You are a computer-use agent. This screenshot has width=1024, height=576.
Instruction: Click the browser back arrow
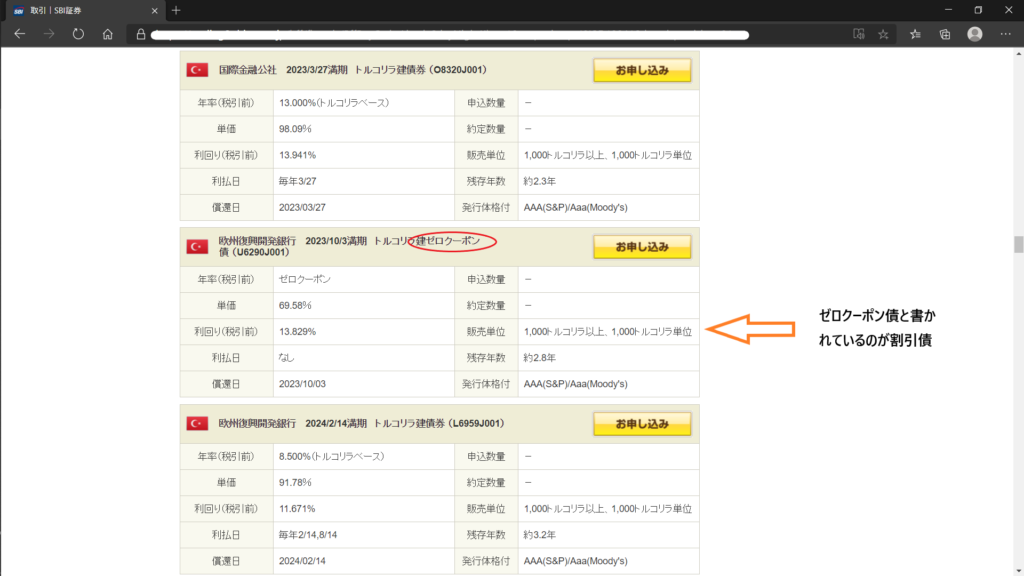pos(20,33)
